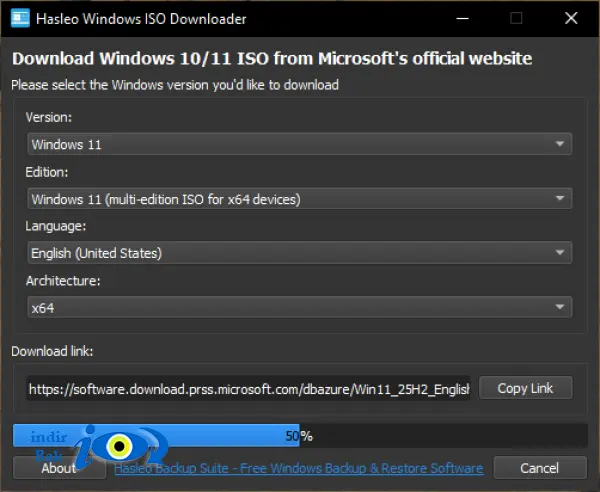Click the Hasleo app icon in title bar

coord(20,18)
